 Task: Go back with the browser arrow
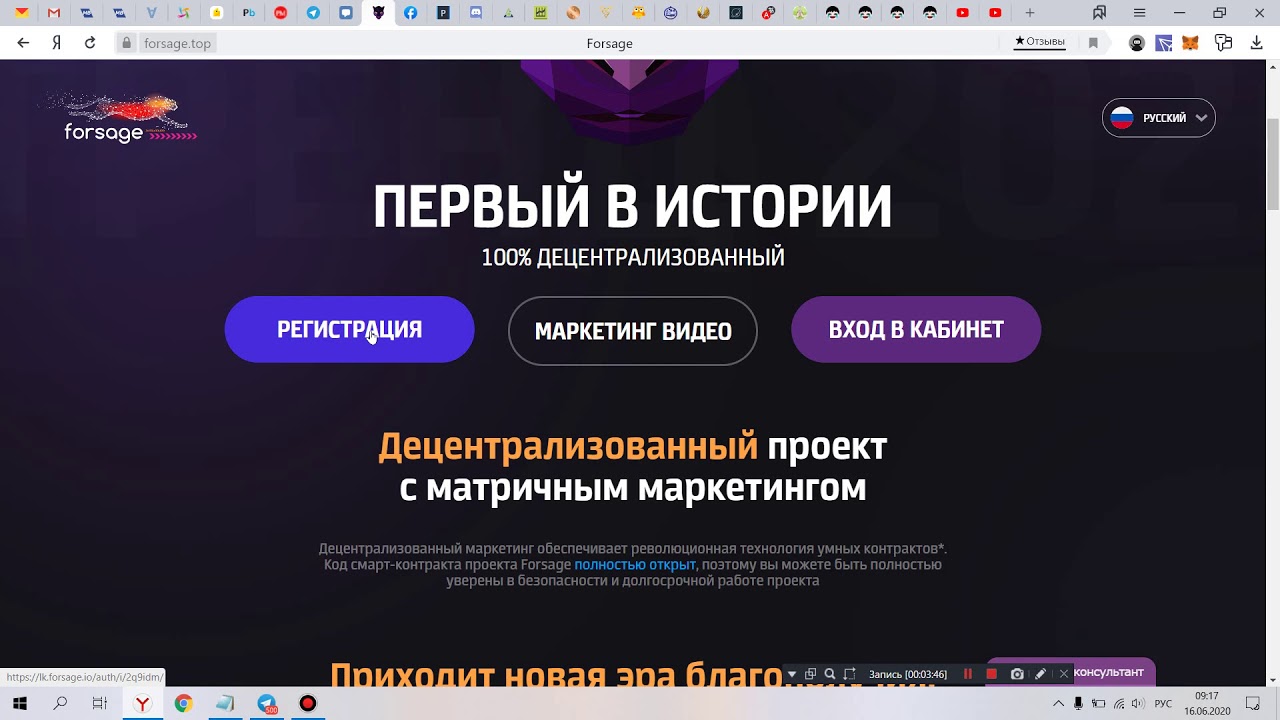click(x=23, y=43)
